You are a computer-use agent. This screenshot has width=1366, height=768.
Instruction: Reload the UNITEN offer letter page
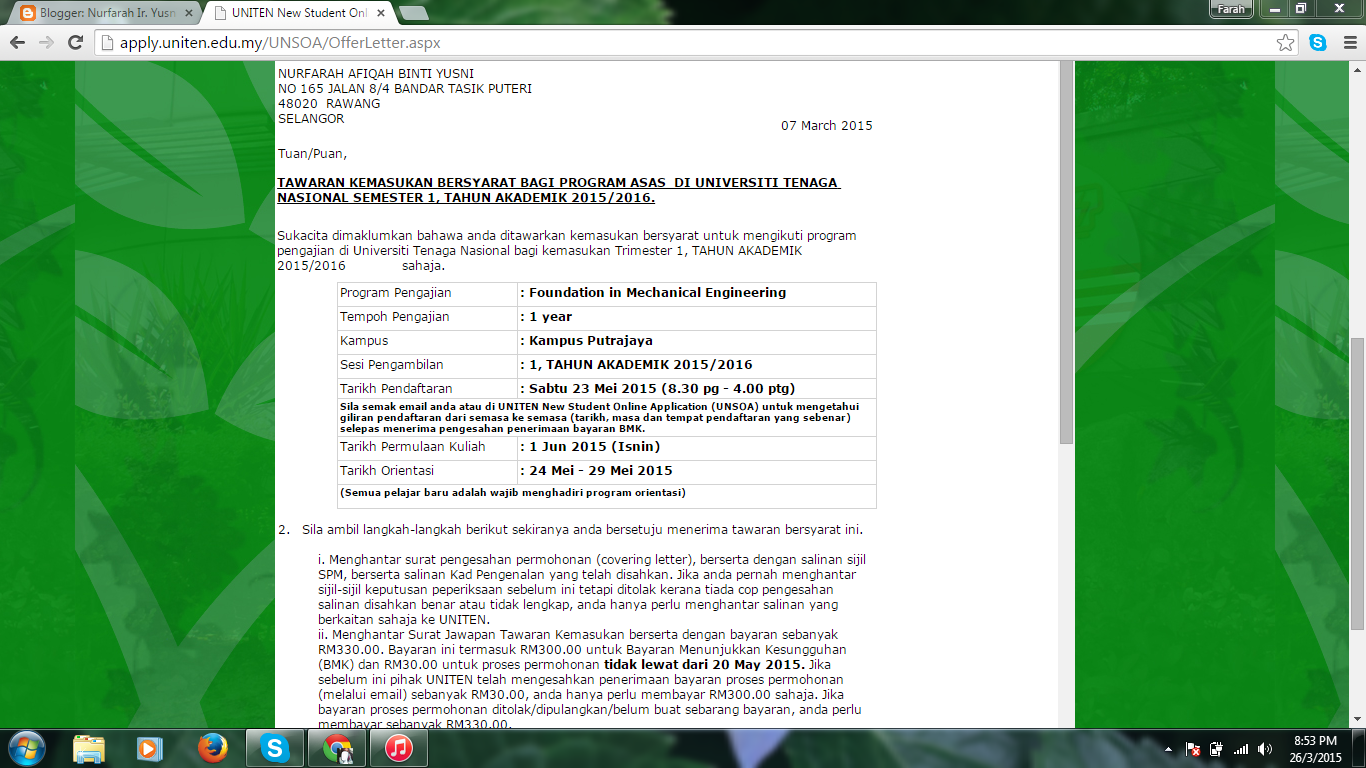point(75,43)
